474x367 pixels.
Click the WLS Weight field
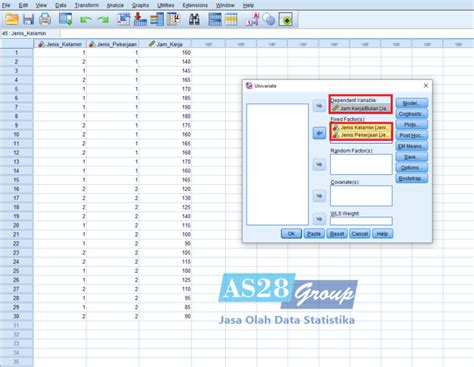pos(361,221)
